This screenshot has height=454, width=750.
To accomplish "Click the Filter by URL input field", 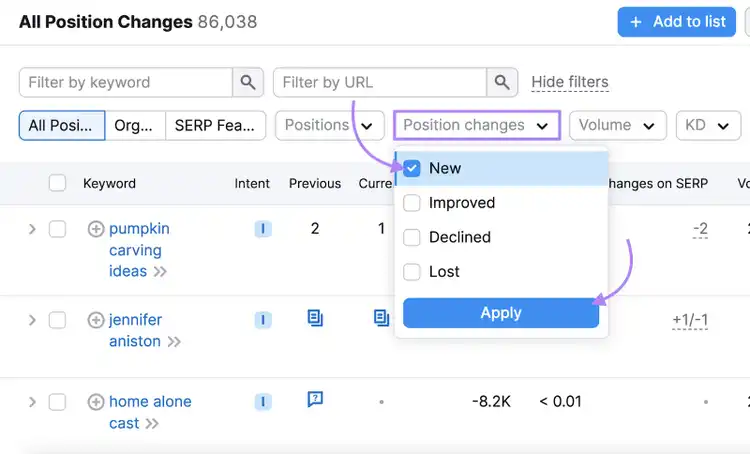I will pyautogui.click(x=380, y=82).
